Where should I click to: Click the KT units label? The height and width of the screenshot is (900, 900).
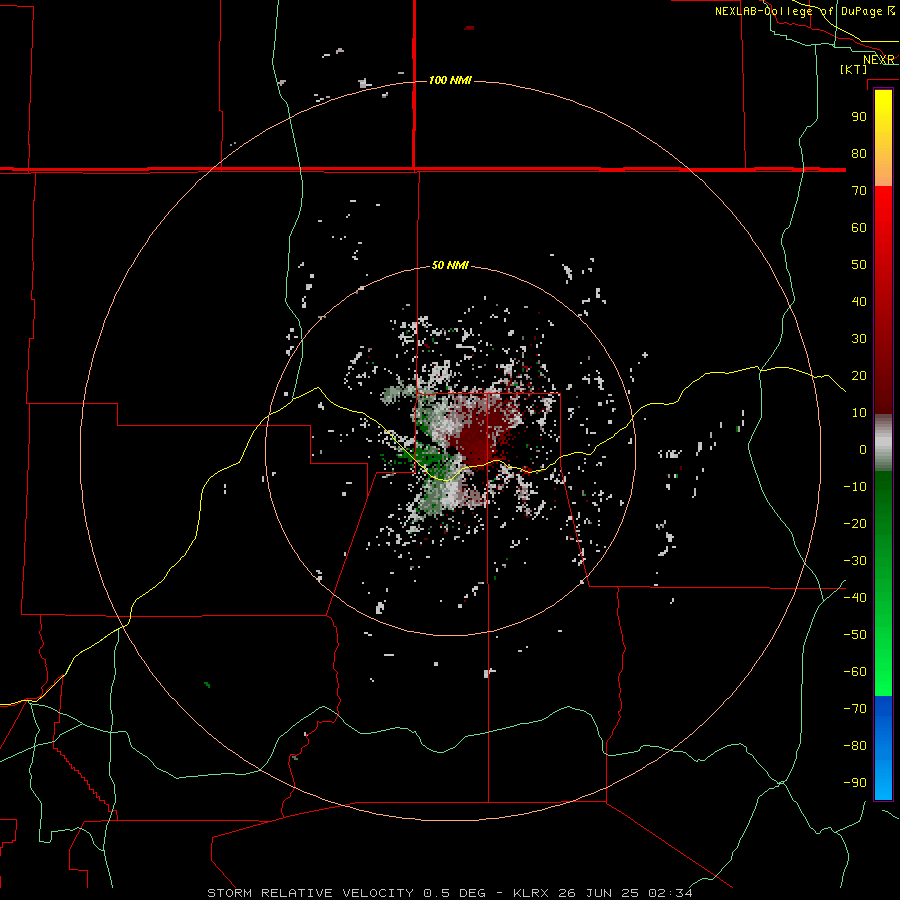click(x=853, y=69)
